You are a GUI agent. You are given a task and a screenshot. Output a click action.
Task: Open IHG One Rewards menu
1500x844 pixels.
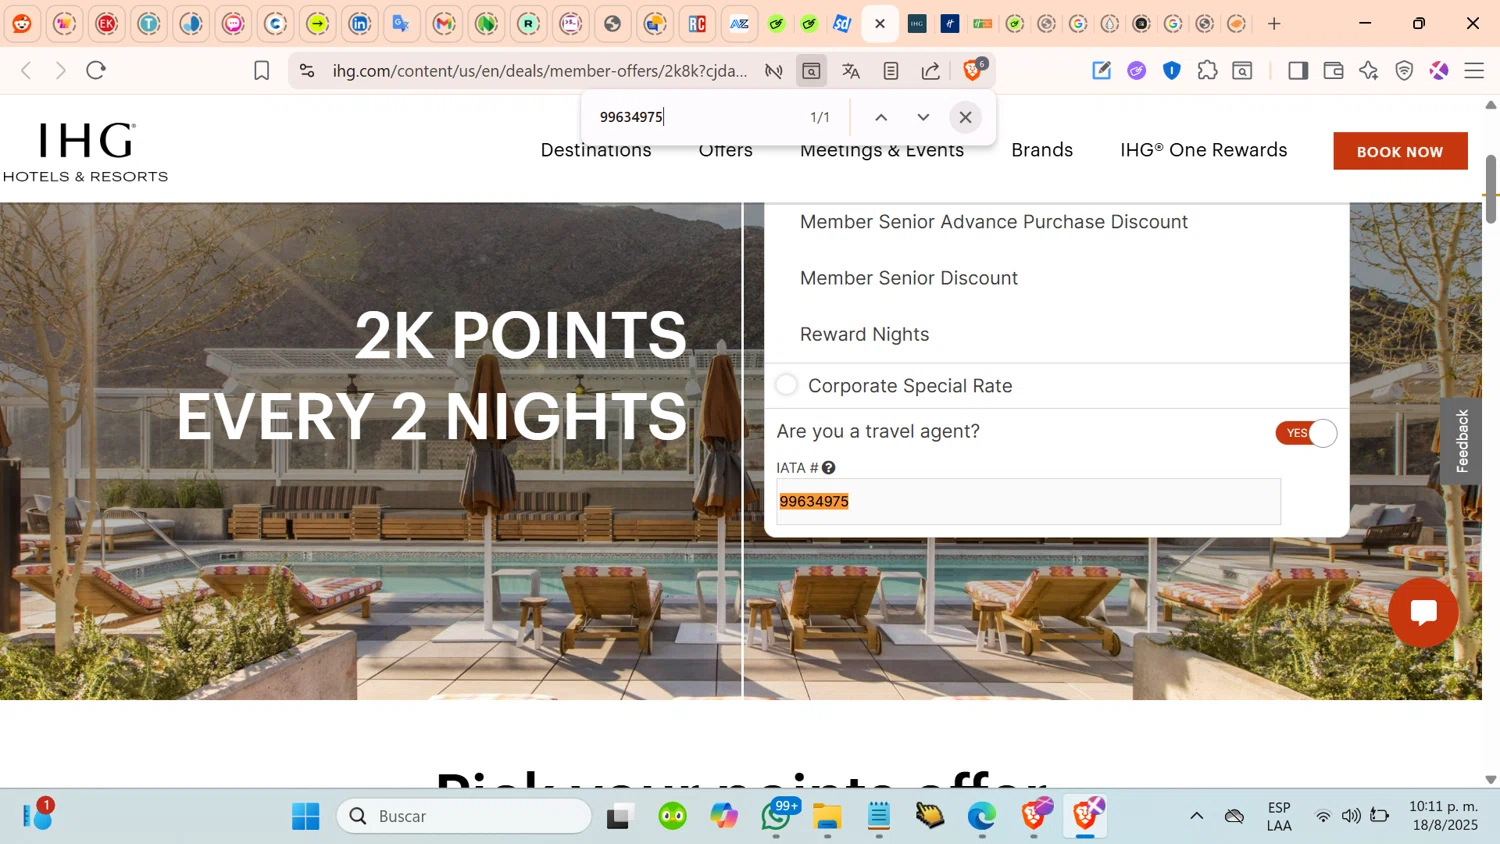[x=1204, y=150]
